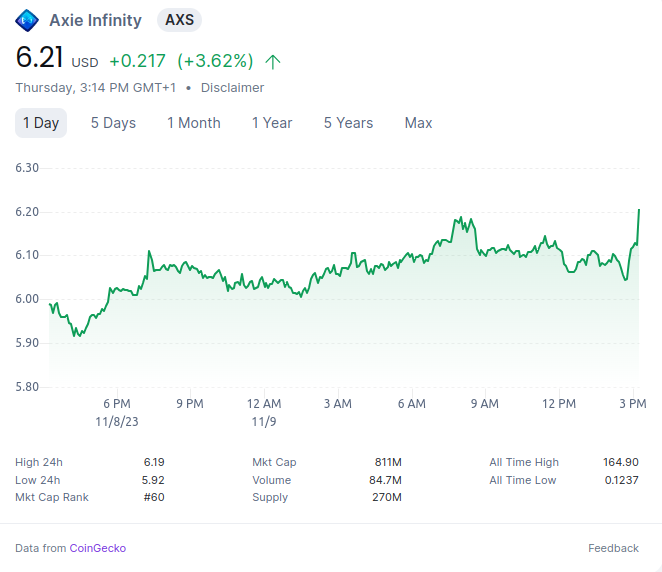Viewport: 662px width, 572px height.
Task: Open the Disclaimer link
Action: [x=232, y=88]
